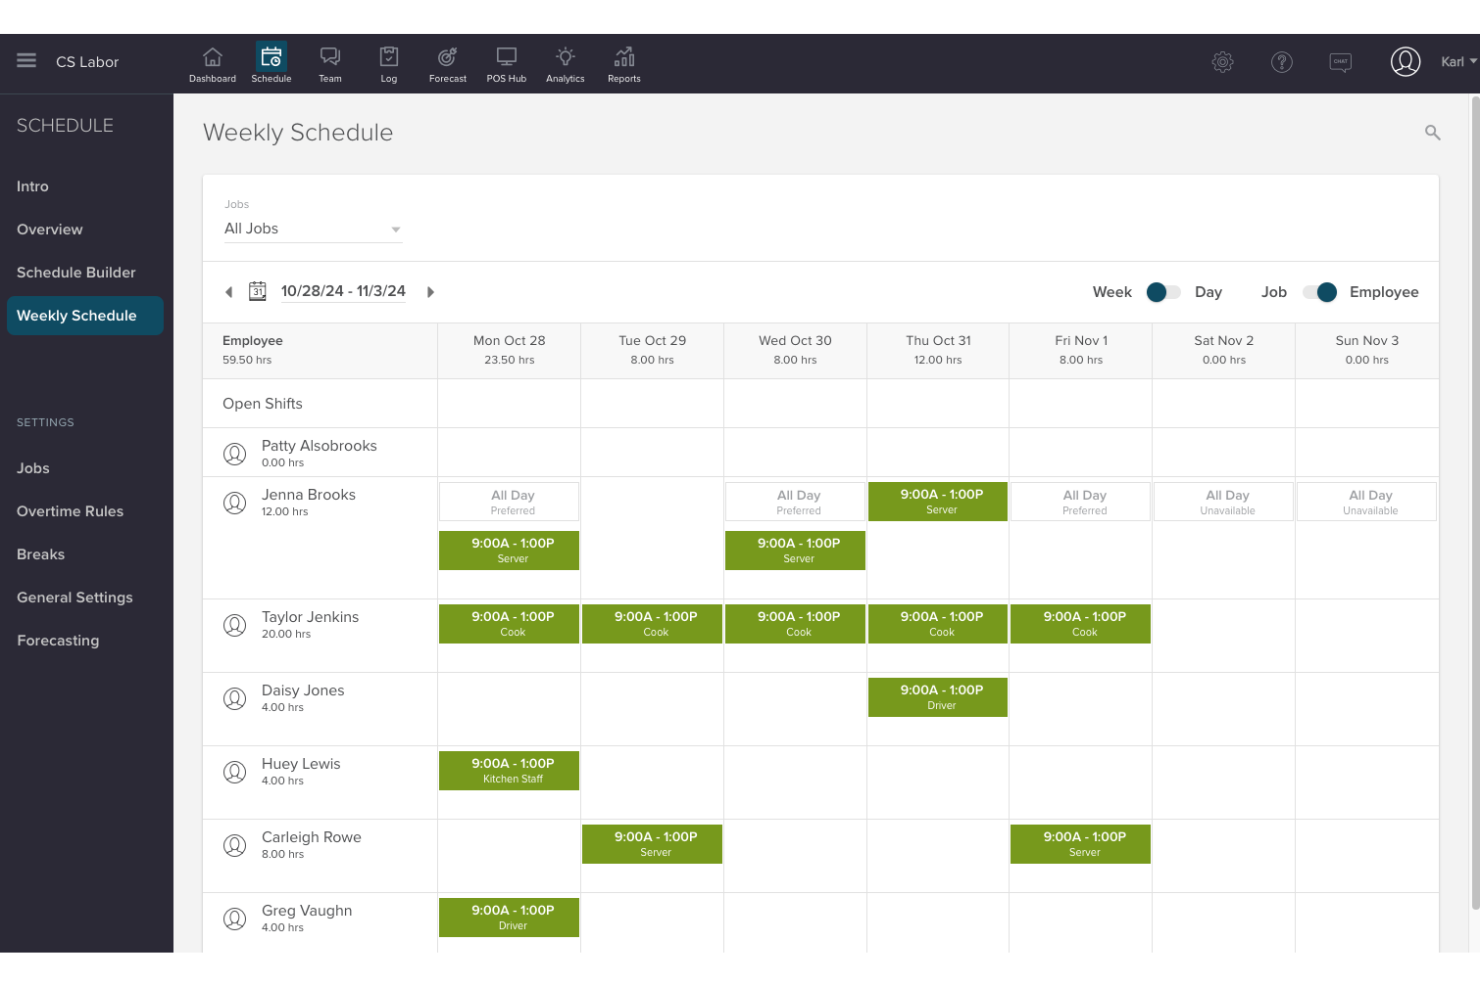Select the Schedule icon in the navigation bar

point(271,62)
